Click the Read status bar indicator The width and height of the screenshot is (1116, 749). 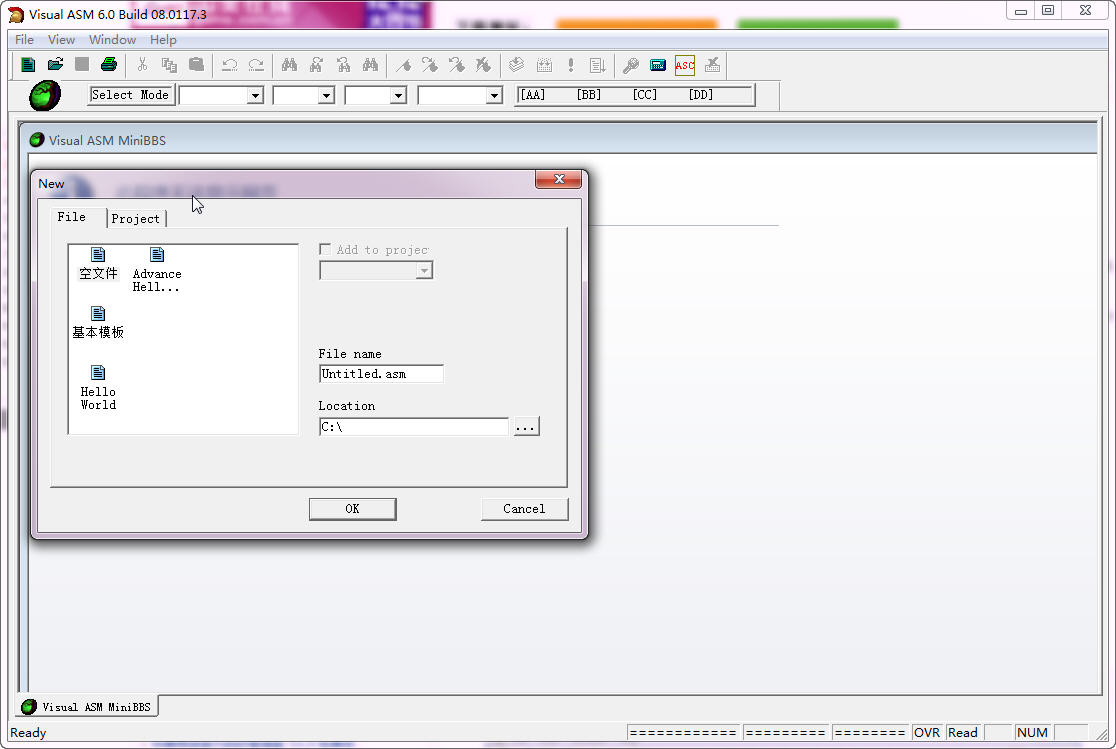[x=963, y=733]
